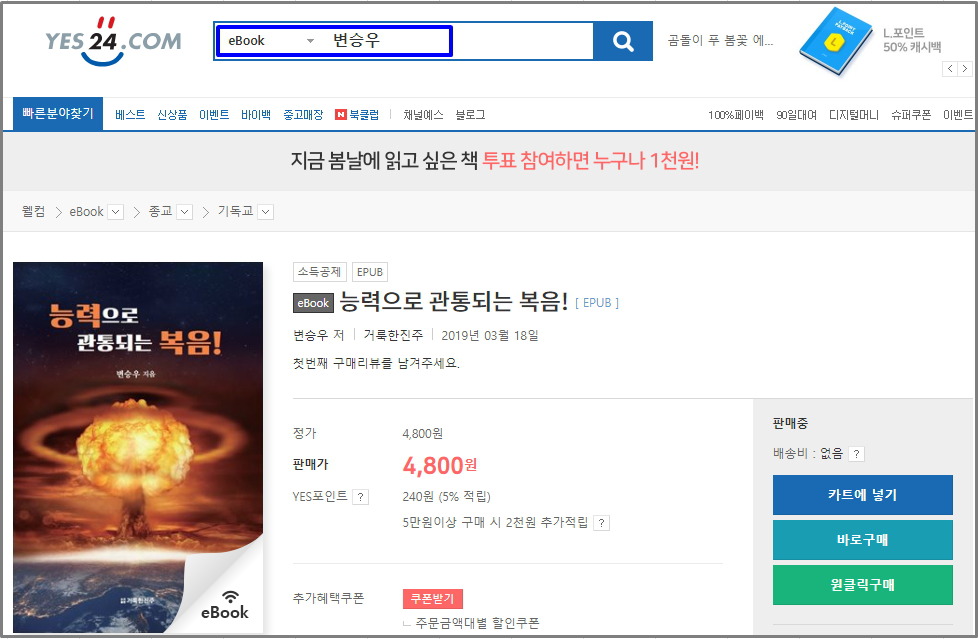Open the 바이백 menu item
978x639 pixels.
coord(256,115)
